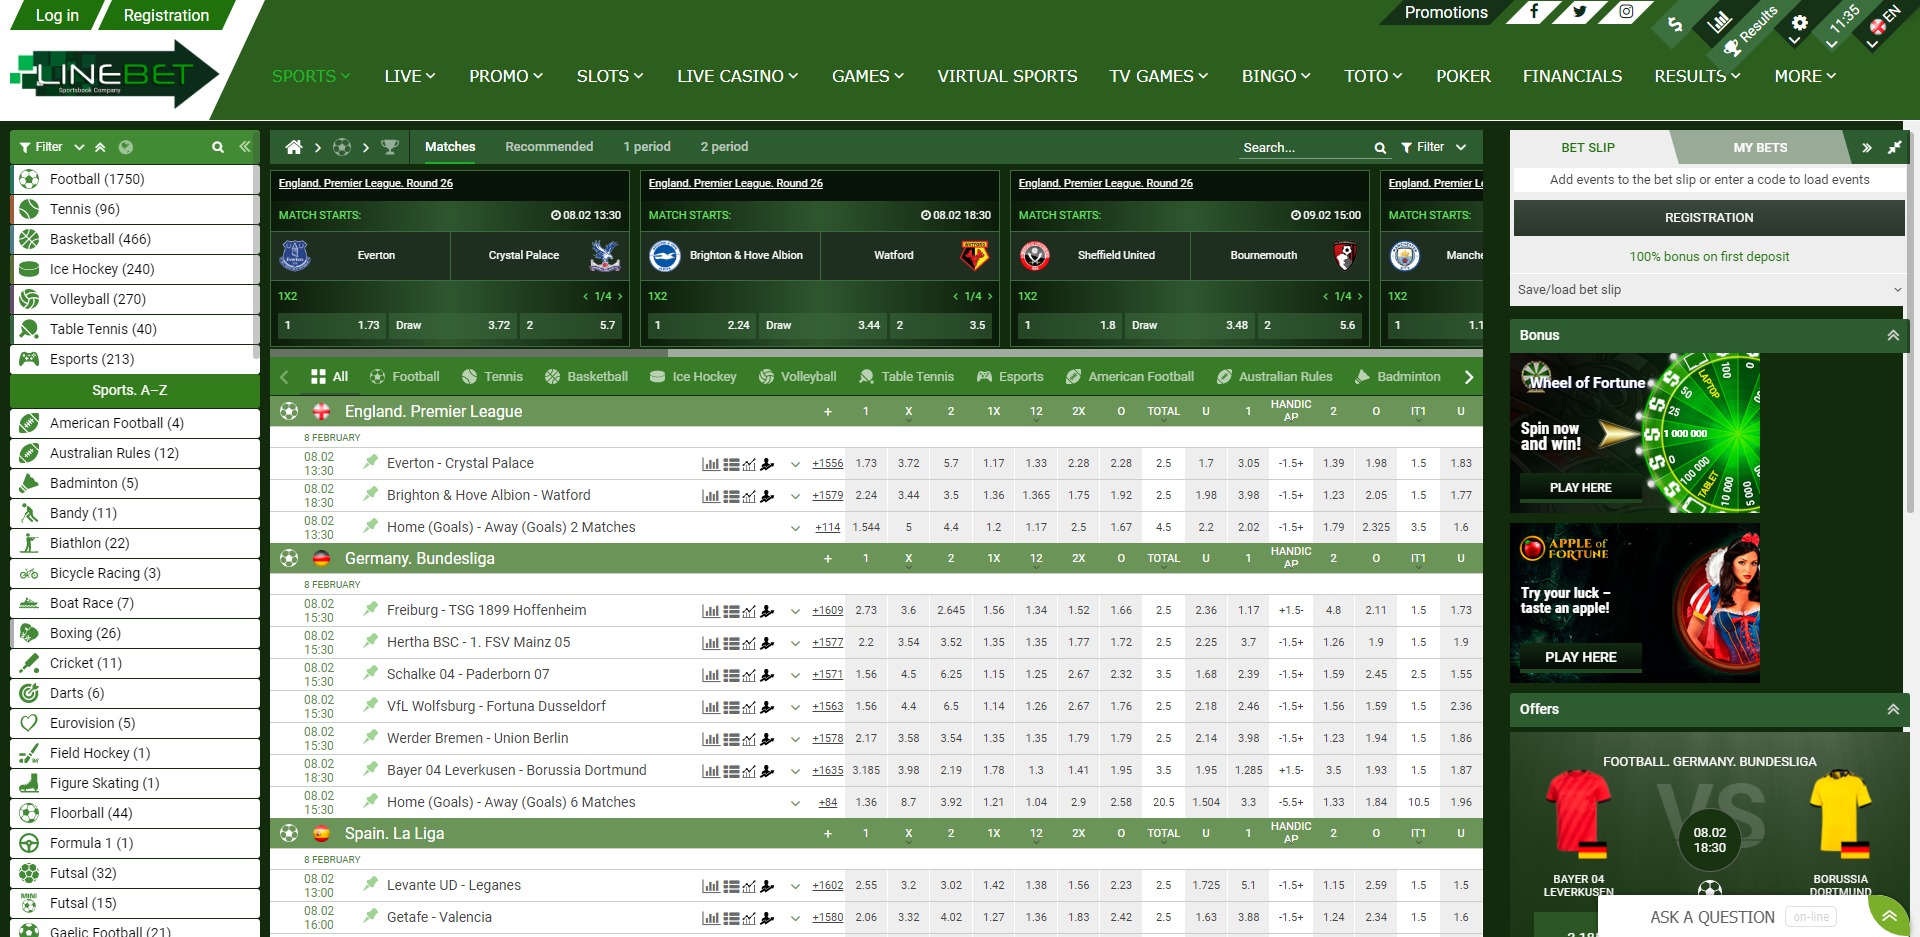The image size is (1920, 937).
Task: Switch to the 2 period tab
Action: [x=724, y=147]
